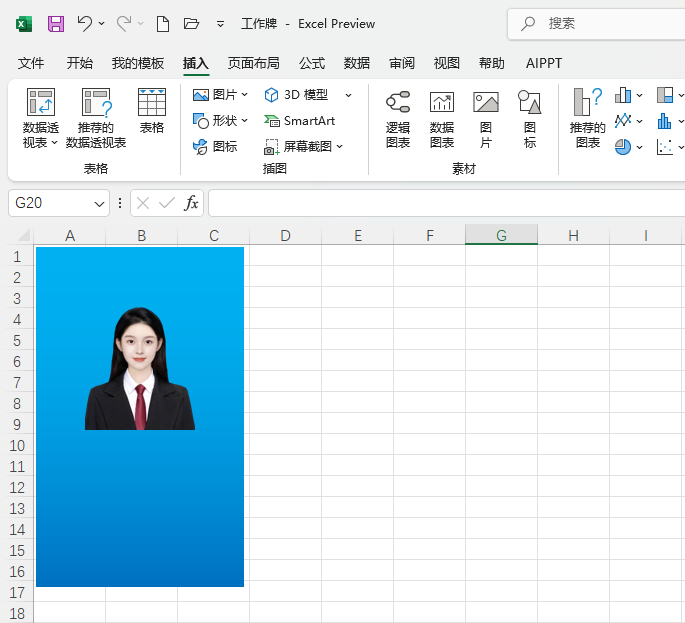Click the Excel app logo icon

[24, 24]
